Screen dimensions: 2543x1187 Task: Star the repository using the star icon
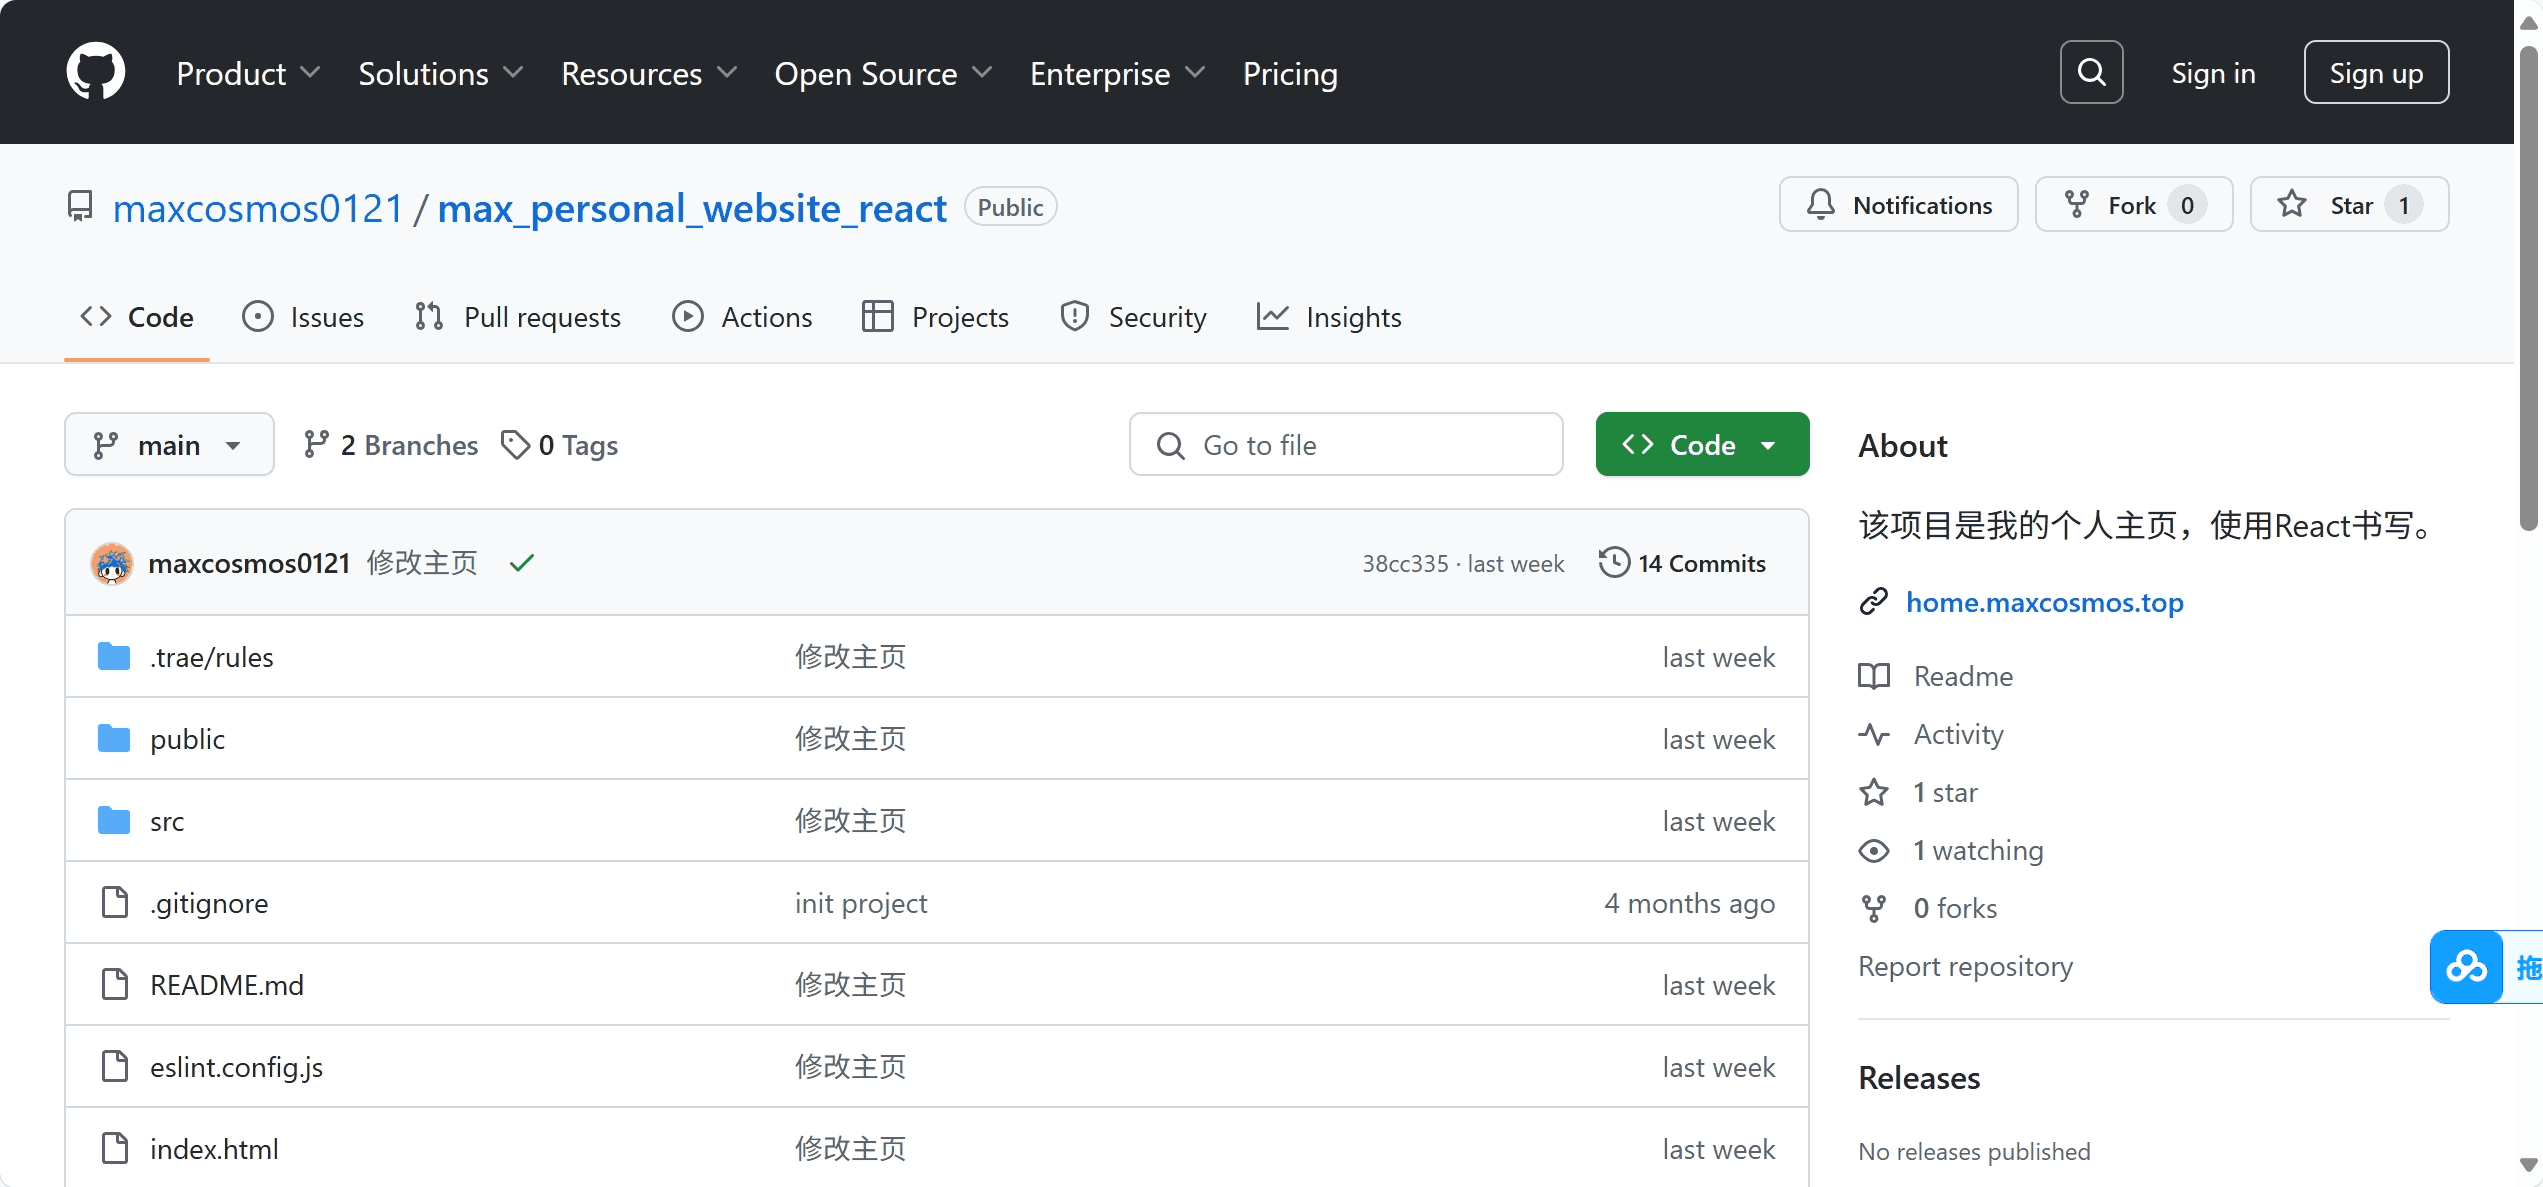[2292, 205]
